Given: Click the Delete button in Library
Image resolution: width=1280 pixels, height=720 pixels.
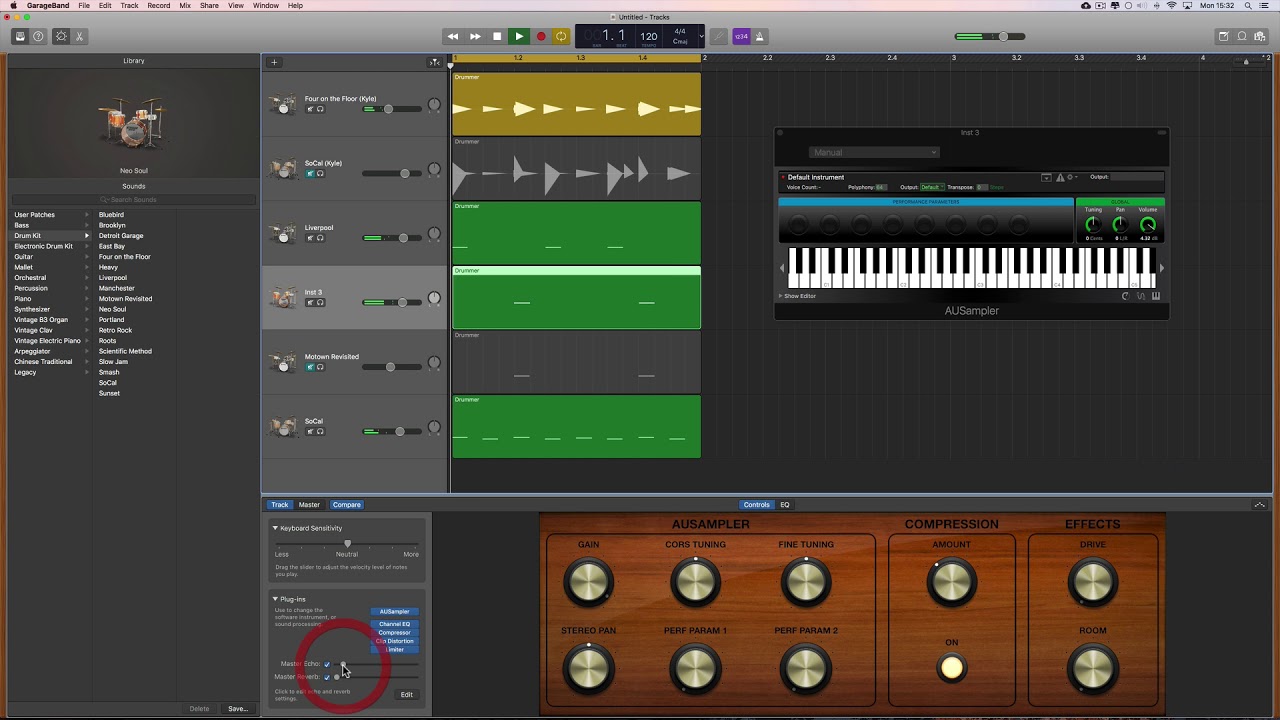Looking at the screenshot, I should (200, 709).
